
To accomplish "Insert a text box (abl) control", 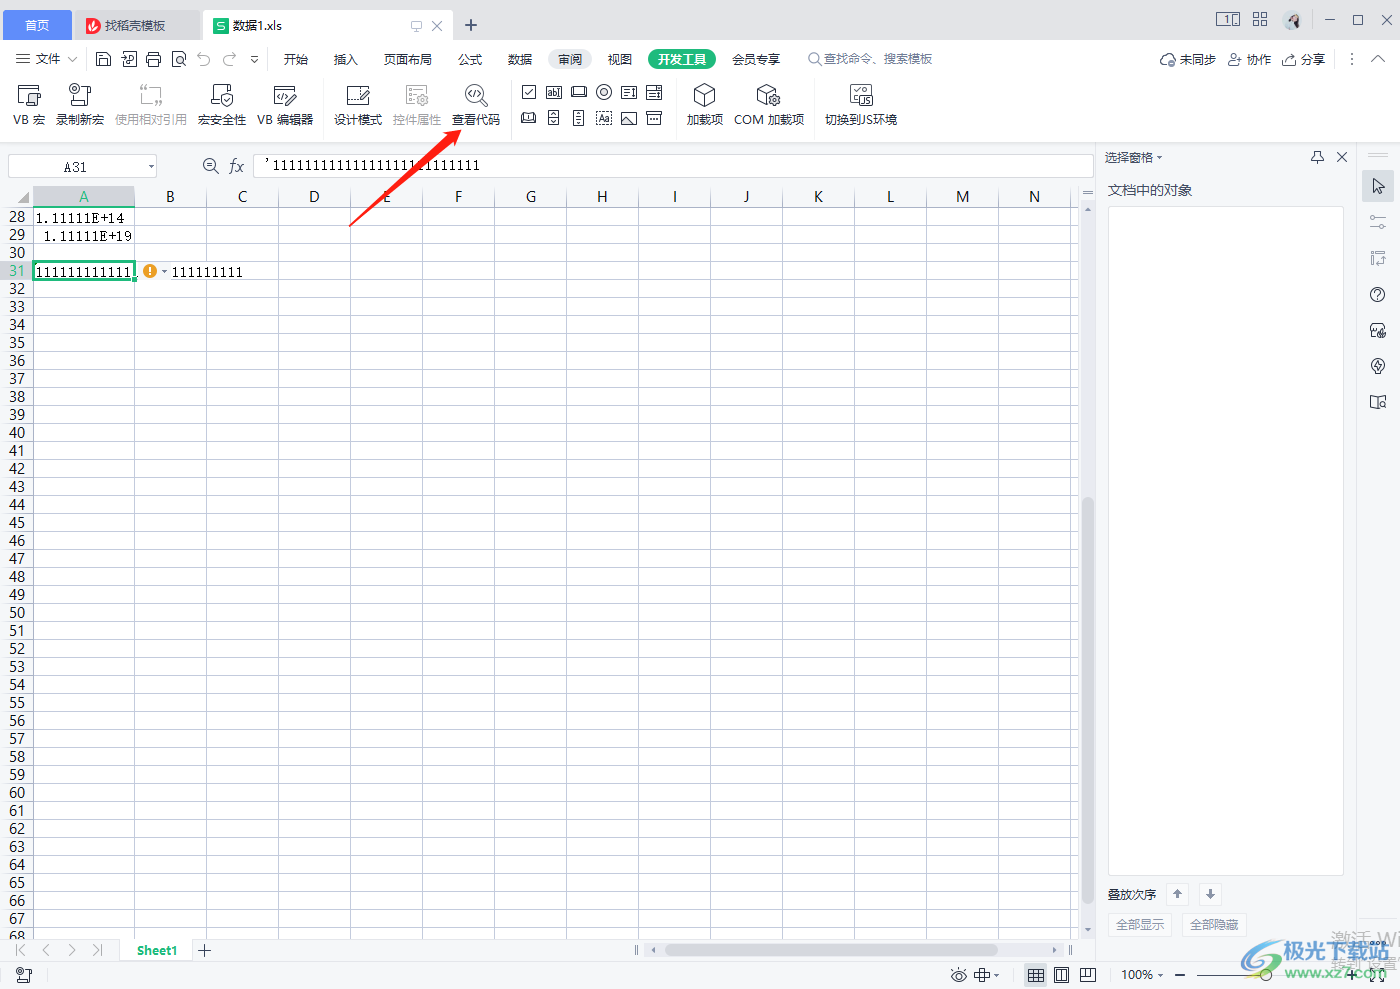I will coord(554,92).
